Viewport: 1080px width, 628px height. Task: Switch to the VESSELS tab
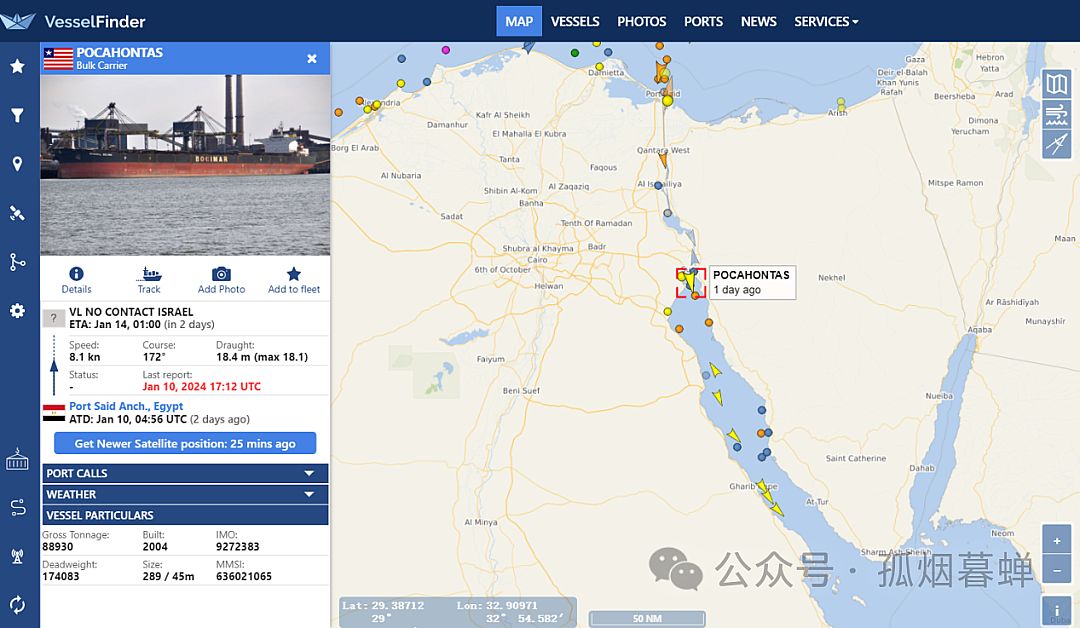(x=574, y=21)
